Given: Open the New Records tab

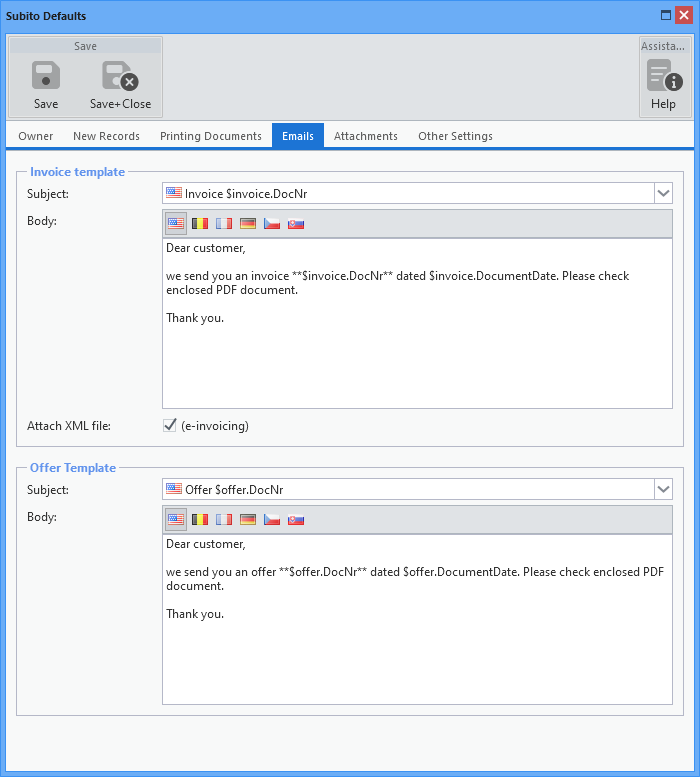Looking at the screenshot, I should (x=107, y=136).
